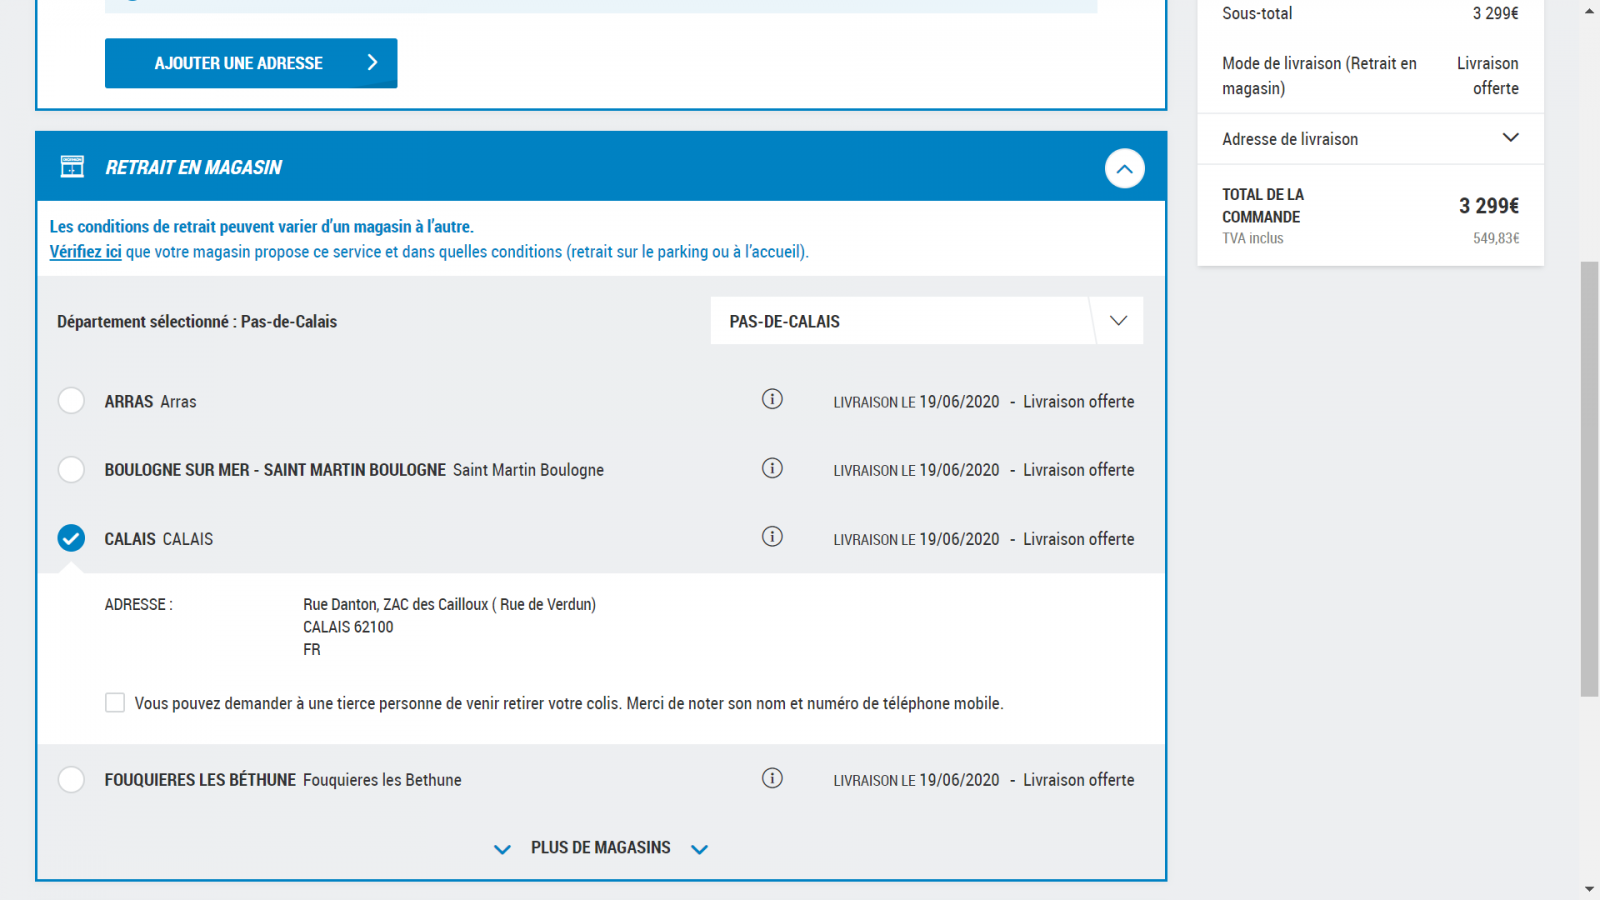
Task: Click the CALAIS 62100 address line
Action: 348,627
